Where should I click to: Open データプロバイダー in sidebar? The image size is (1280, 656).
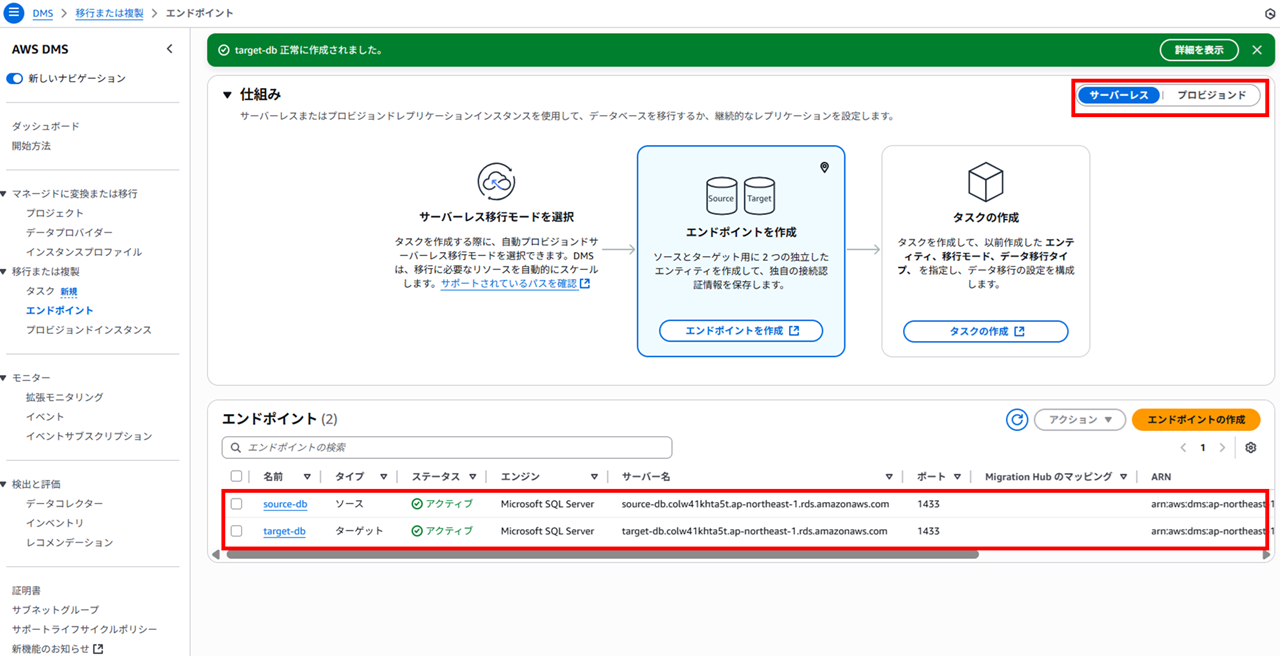tap(69, 232)
